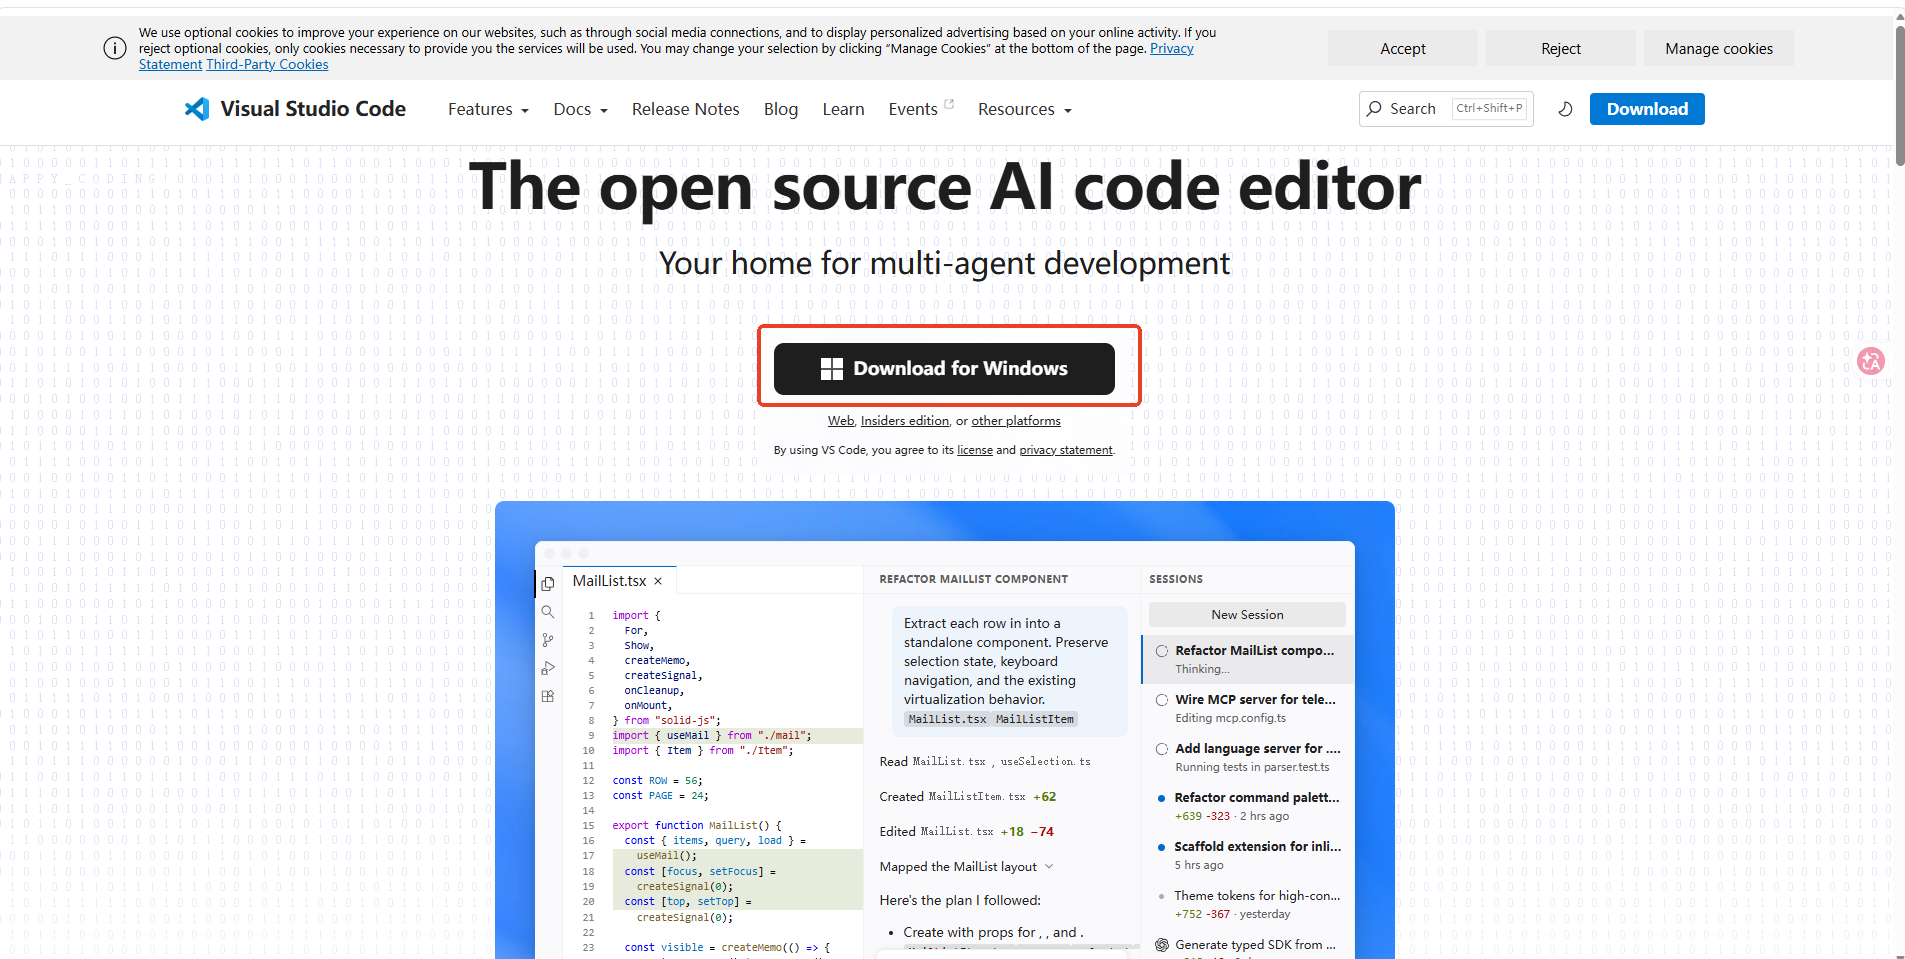Open Release Notes in the navigation bar
Viewport: 1905px width, 959px height.
686,109
